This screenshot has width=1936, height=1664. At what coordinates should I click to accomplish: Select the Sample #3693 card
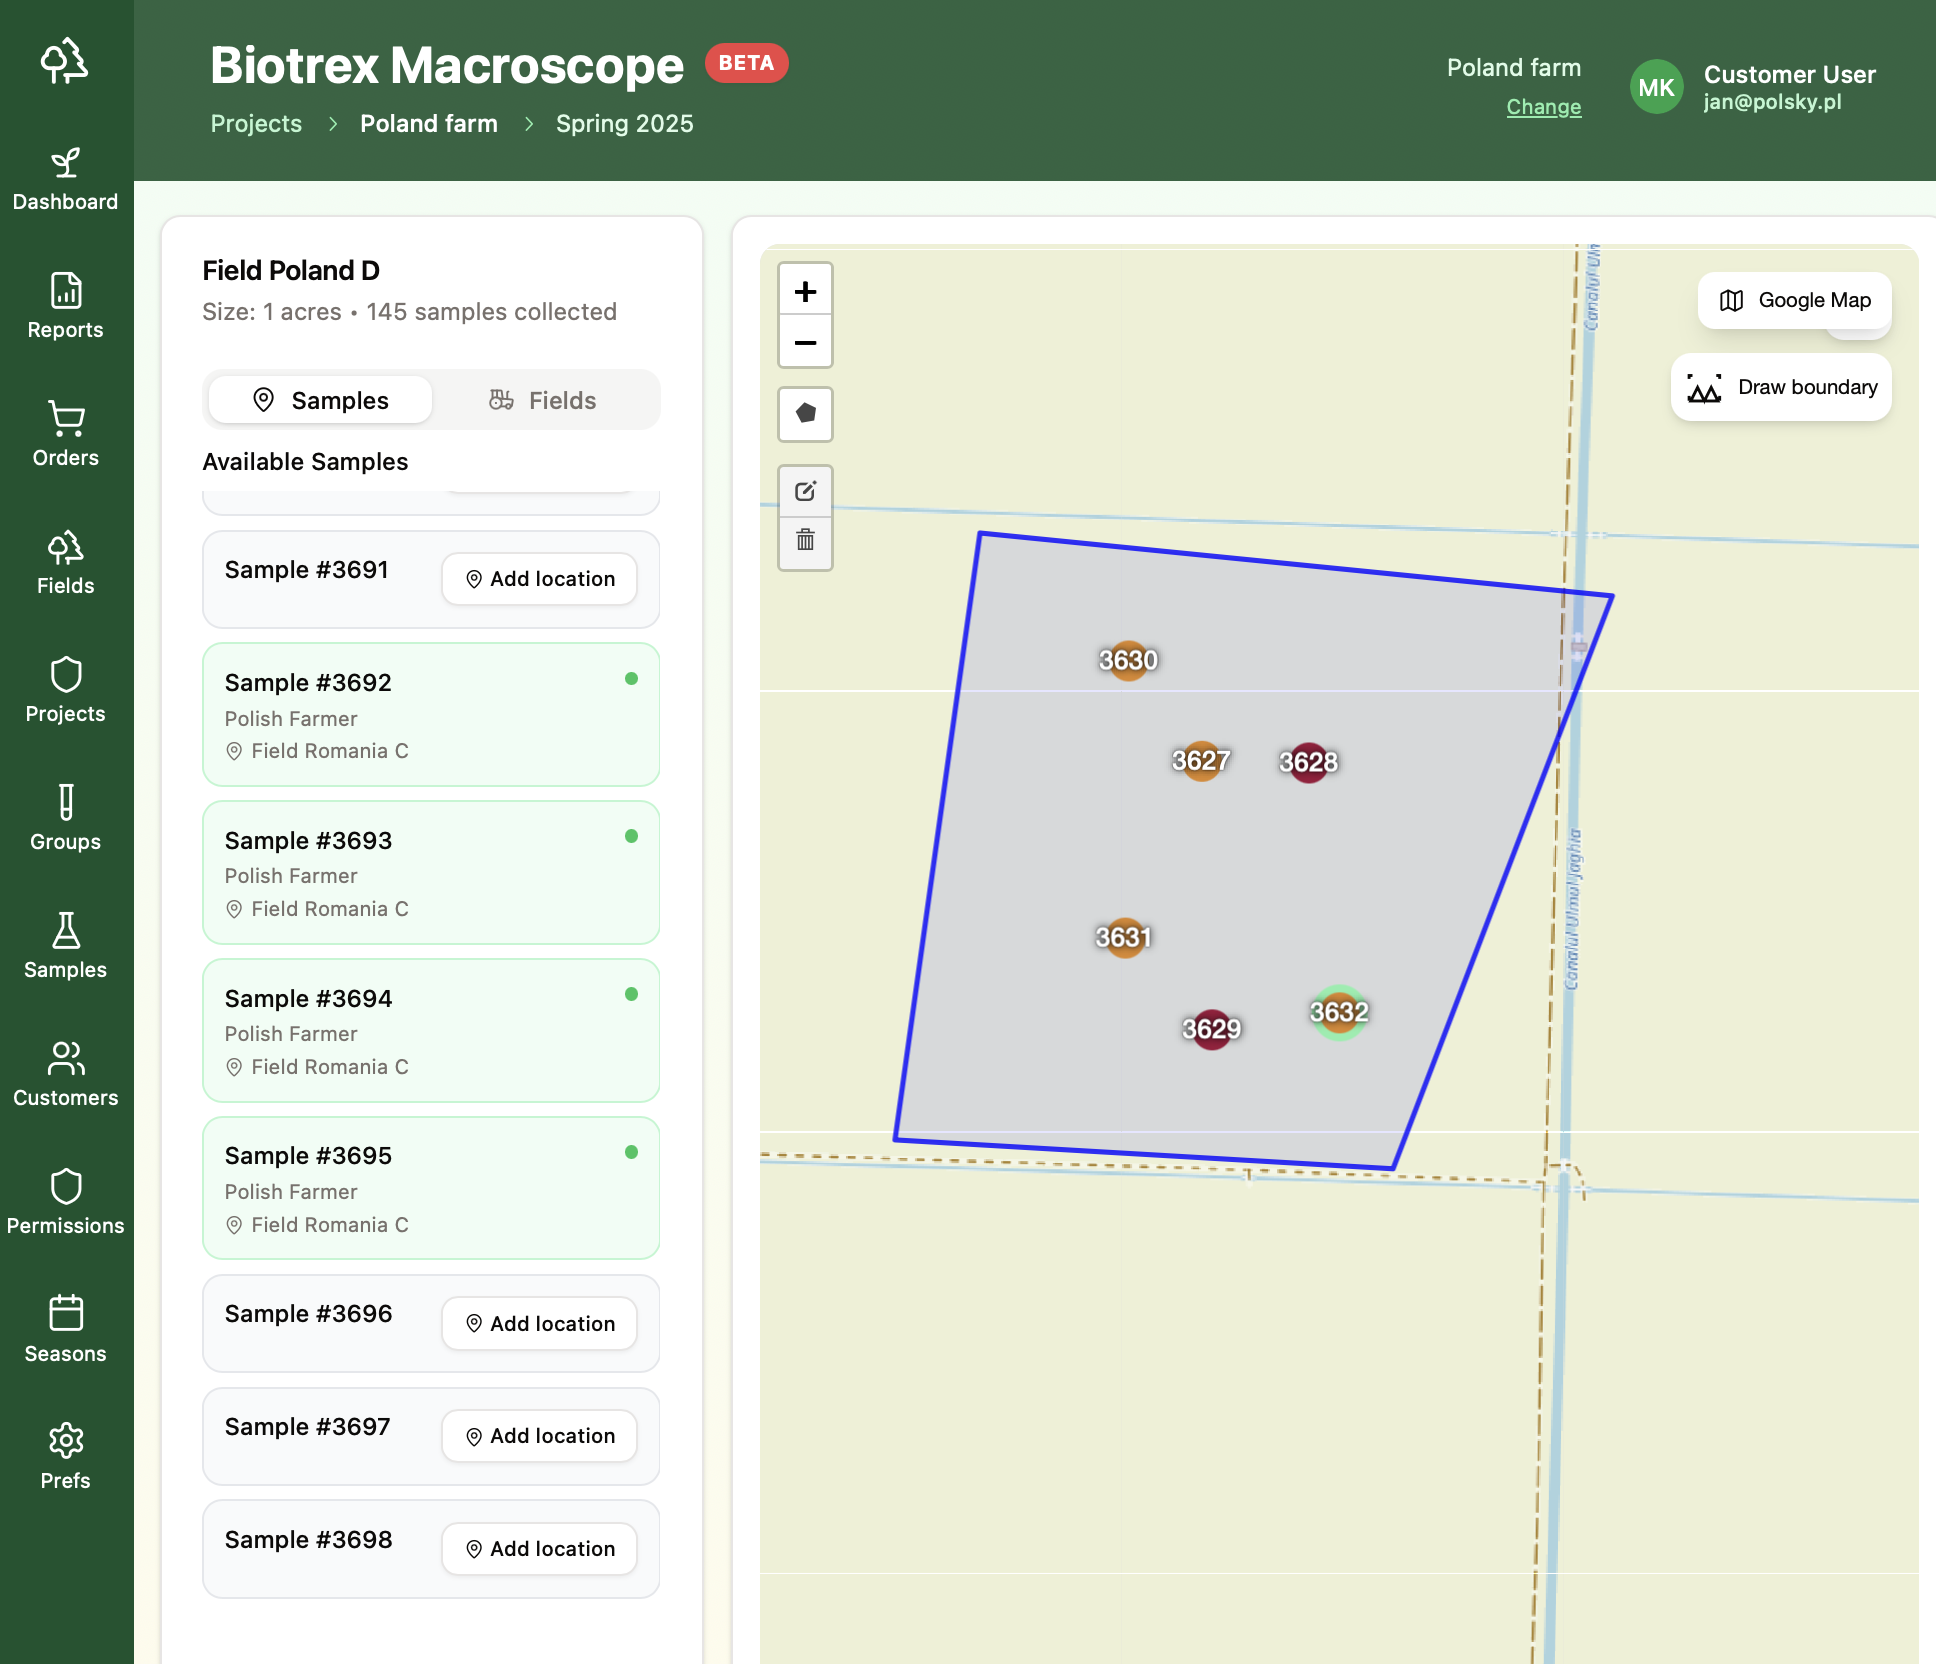[431, 873]
